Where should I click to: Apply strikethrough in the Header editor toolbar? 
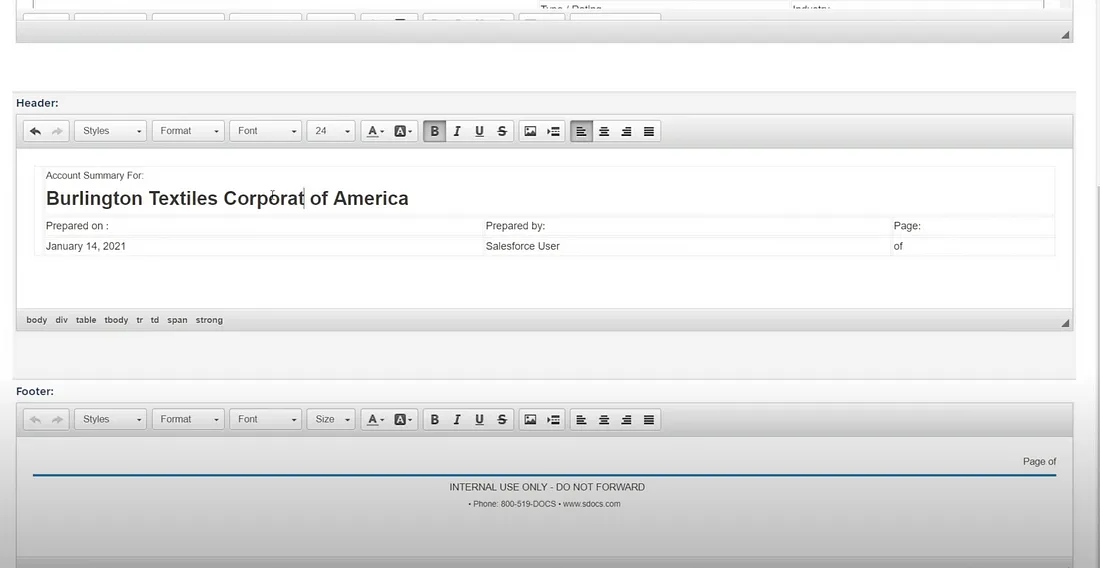point(502,131)
